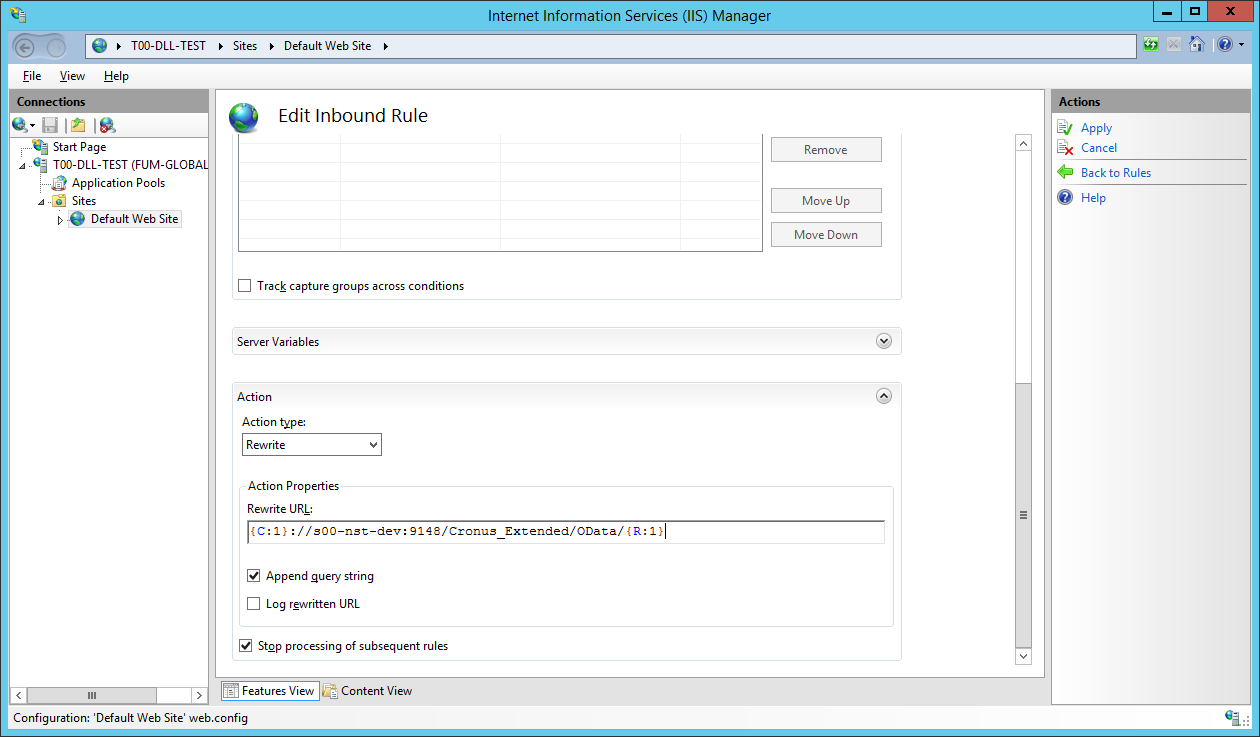Viewport: 1260px width, 737px height.
Task: Click the create new connection globe icon
Action: pyautogui.click(x=20, y=125)
